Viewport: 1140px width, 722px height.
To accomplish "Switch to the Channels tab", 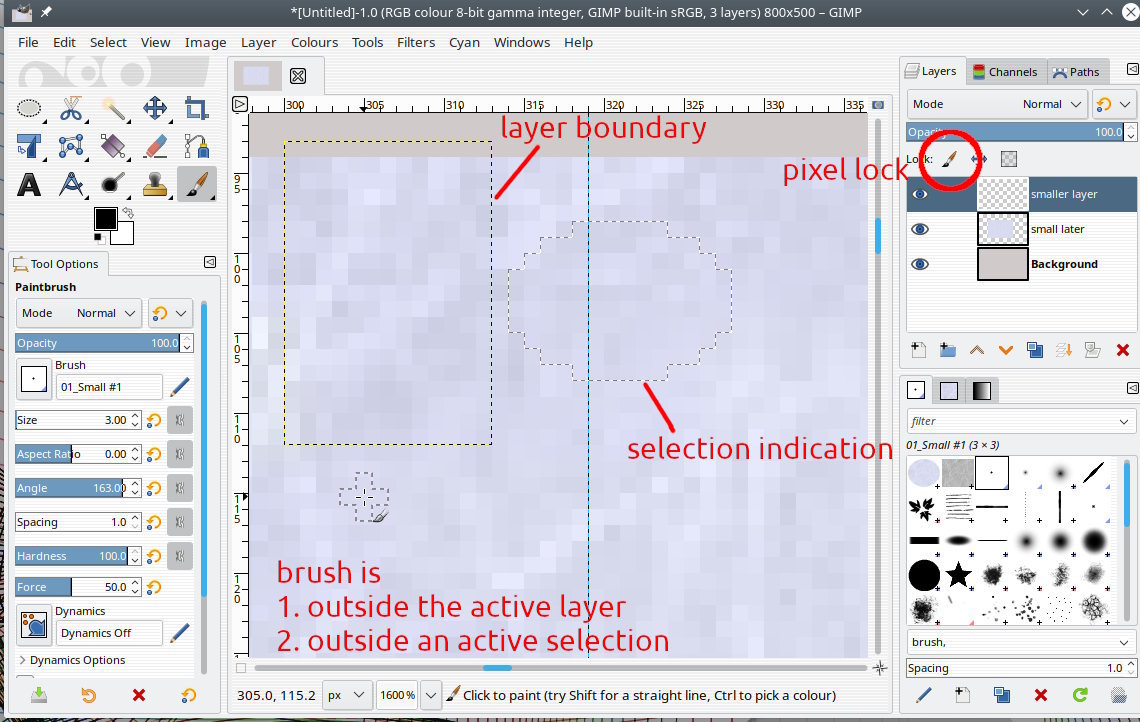I will point(1005,72).
